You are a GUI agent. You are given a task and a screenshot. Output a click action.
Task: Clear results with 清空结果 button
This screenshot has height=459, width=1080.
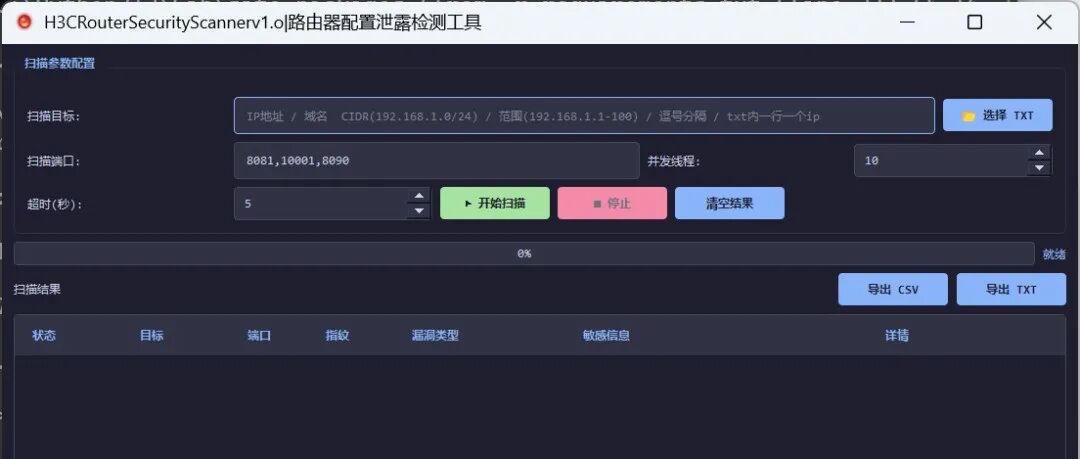coord(729,203)
